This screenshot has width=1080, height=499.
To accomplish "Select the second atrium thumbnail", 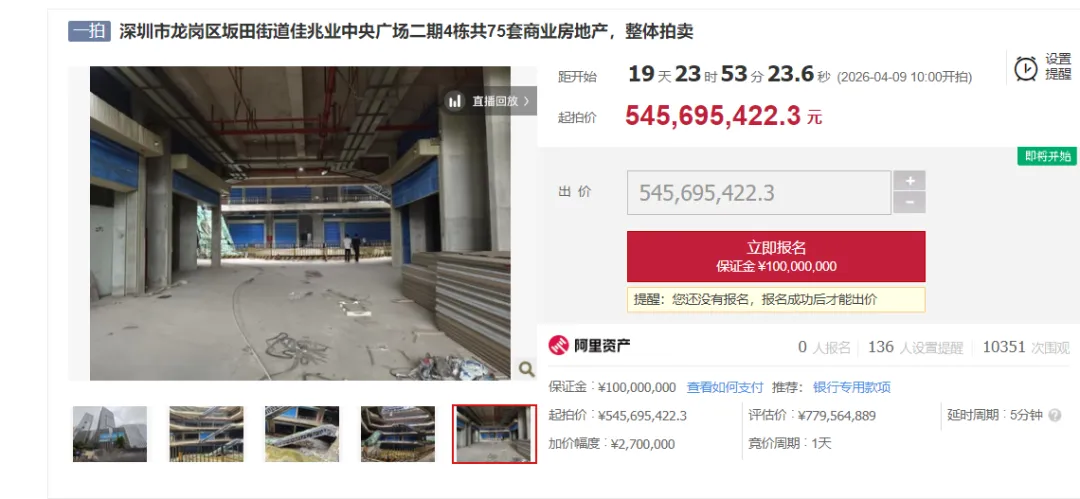I will tap(206, 434).
